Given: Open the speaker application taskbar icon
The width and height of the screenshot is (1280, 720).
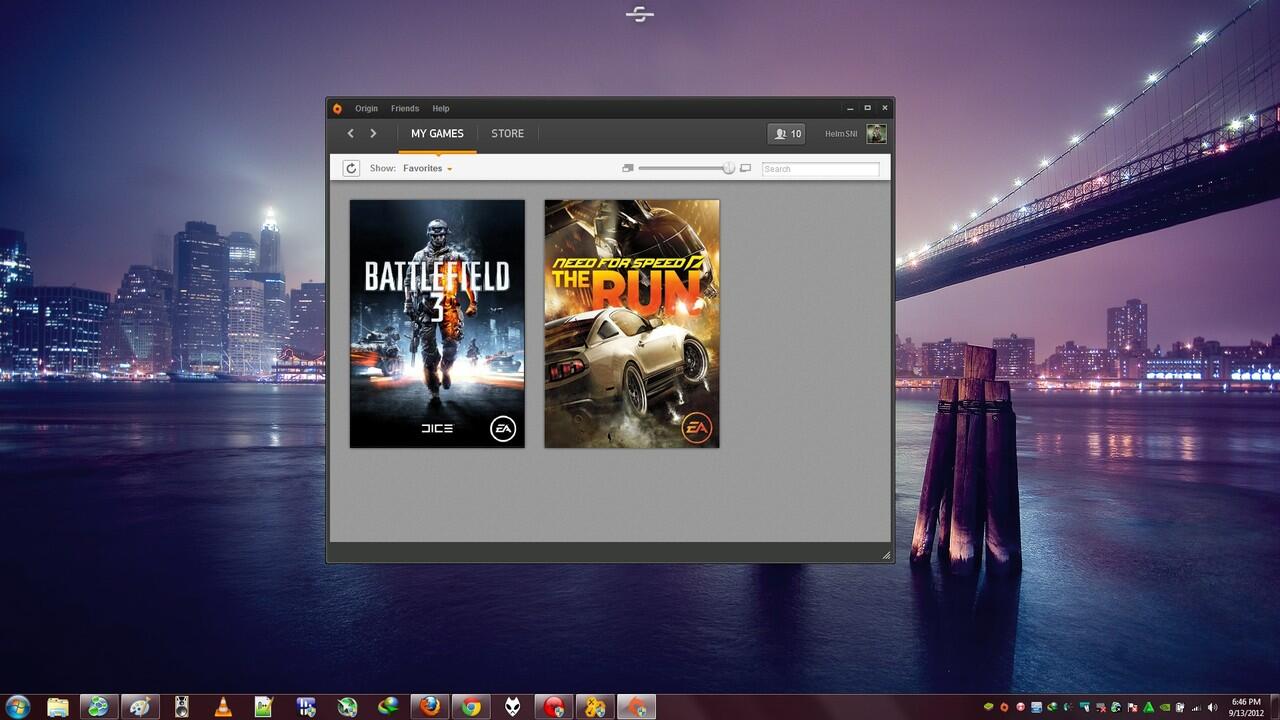Looking at the screenshot, I should click(x=181, y=707).
